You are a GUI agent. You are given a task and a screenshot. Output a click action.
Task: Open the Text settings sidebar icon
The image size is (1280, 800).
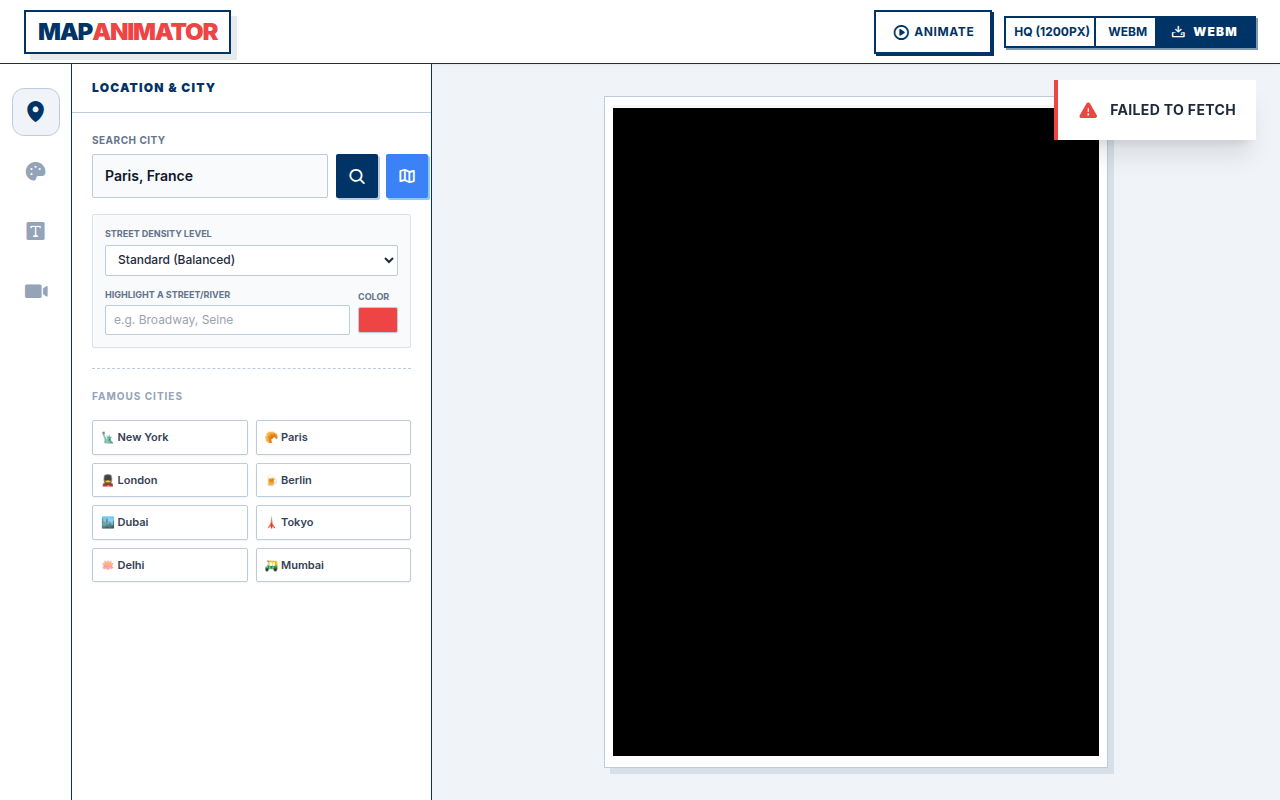click(36, 231)
